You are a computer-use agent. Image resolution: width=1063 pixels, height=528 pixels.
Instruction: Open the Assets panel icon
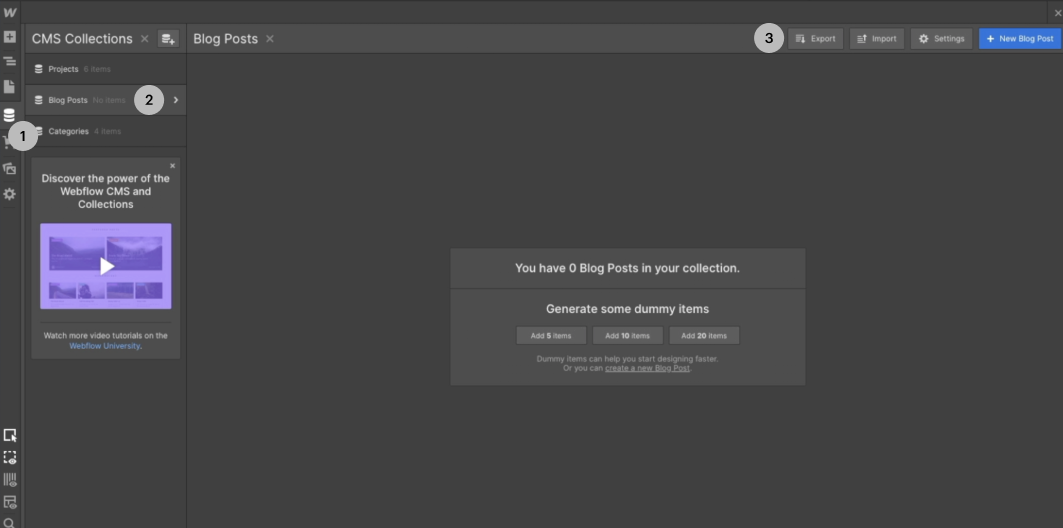click(x=9, y=168)
